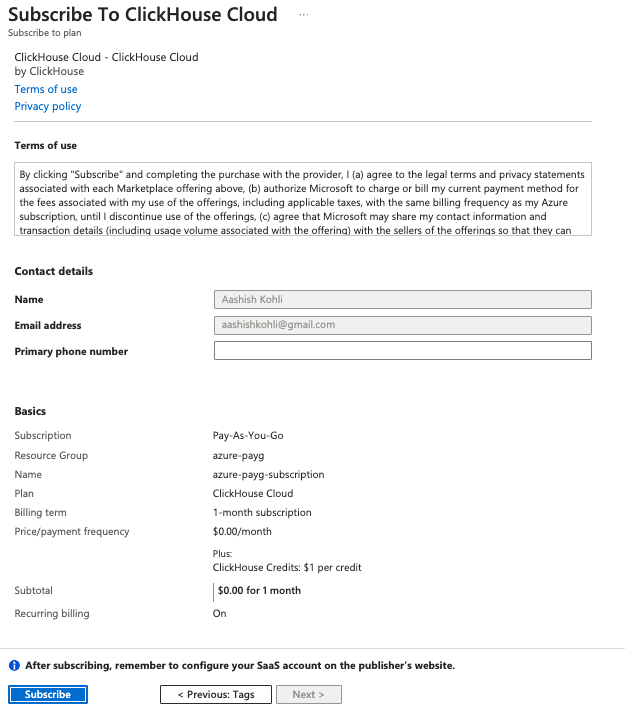Image resolution: width=625 pixels, height=712 pixels.
Task: Click the Recurring billing On value
Action: click(x=220, y=613)
